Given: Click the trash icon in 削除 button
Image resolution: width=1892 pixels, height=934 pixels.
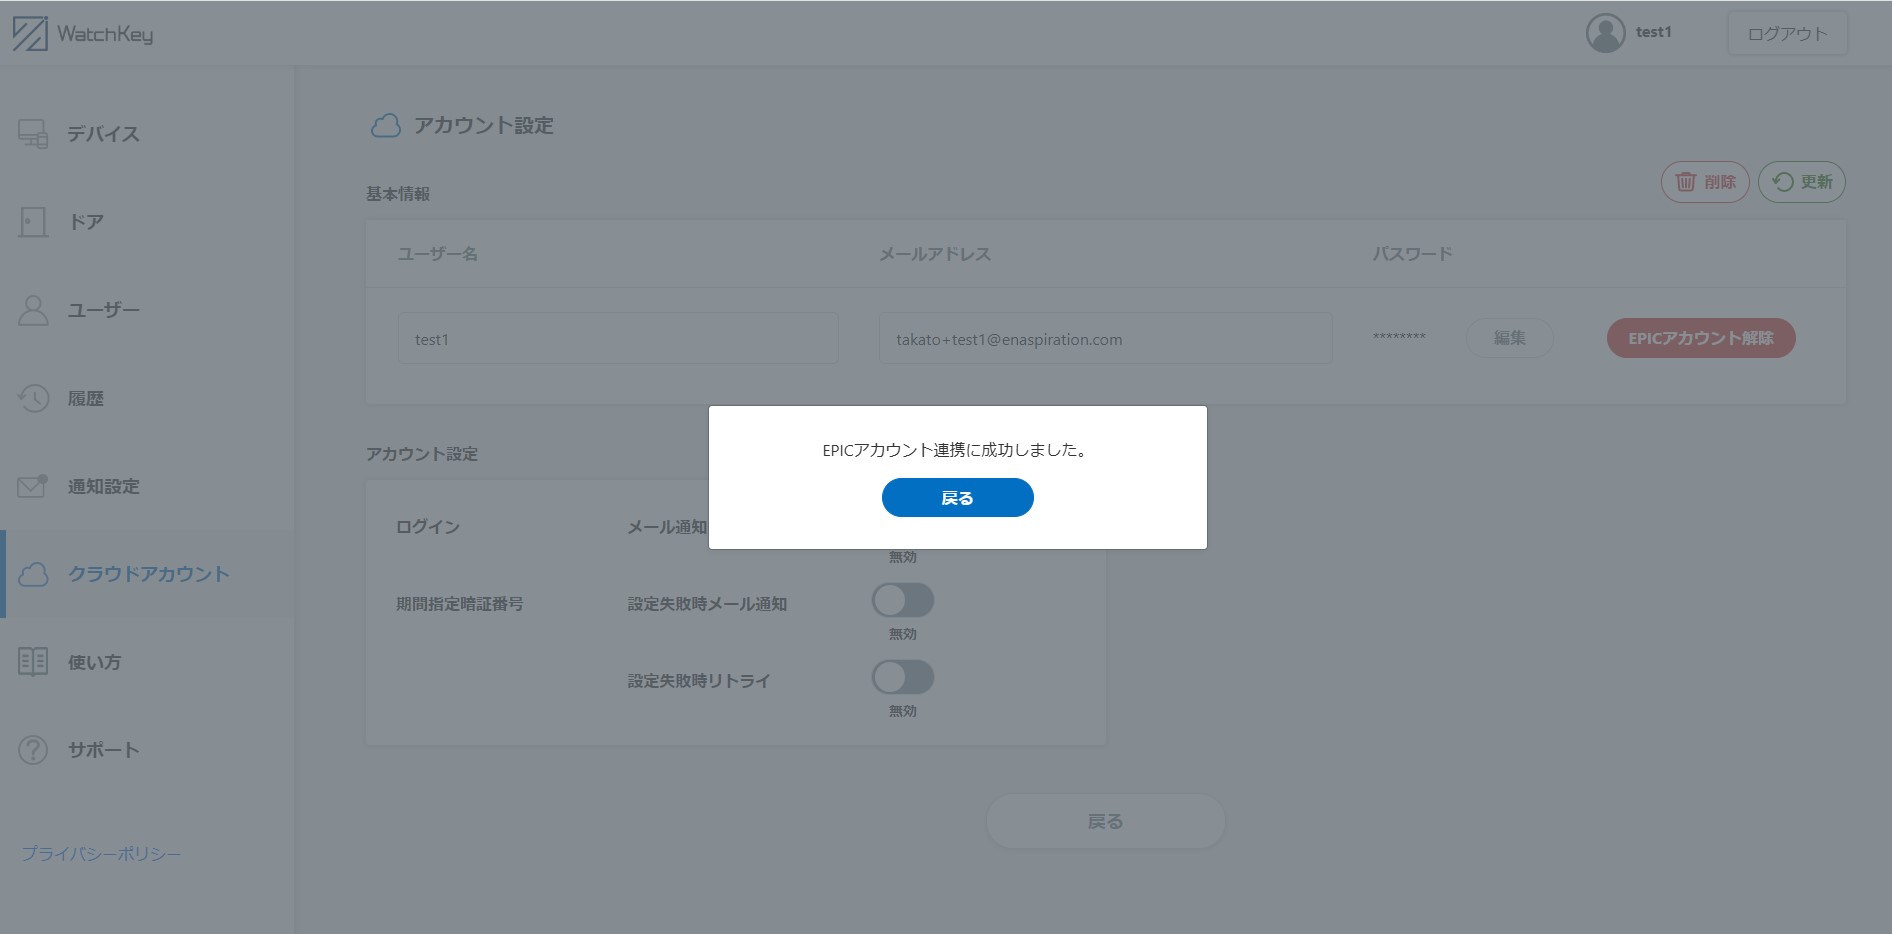Looking at the screenshot, I should [1686, 182].
